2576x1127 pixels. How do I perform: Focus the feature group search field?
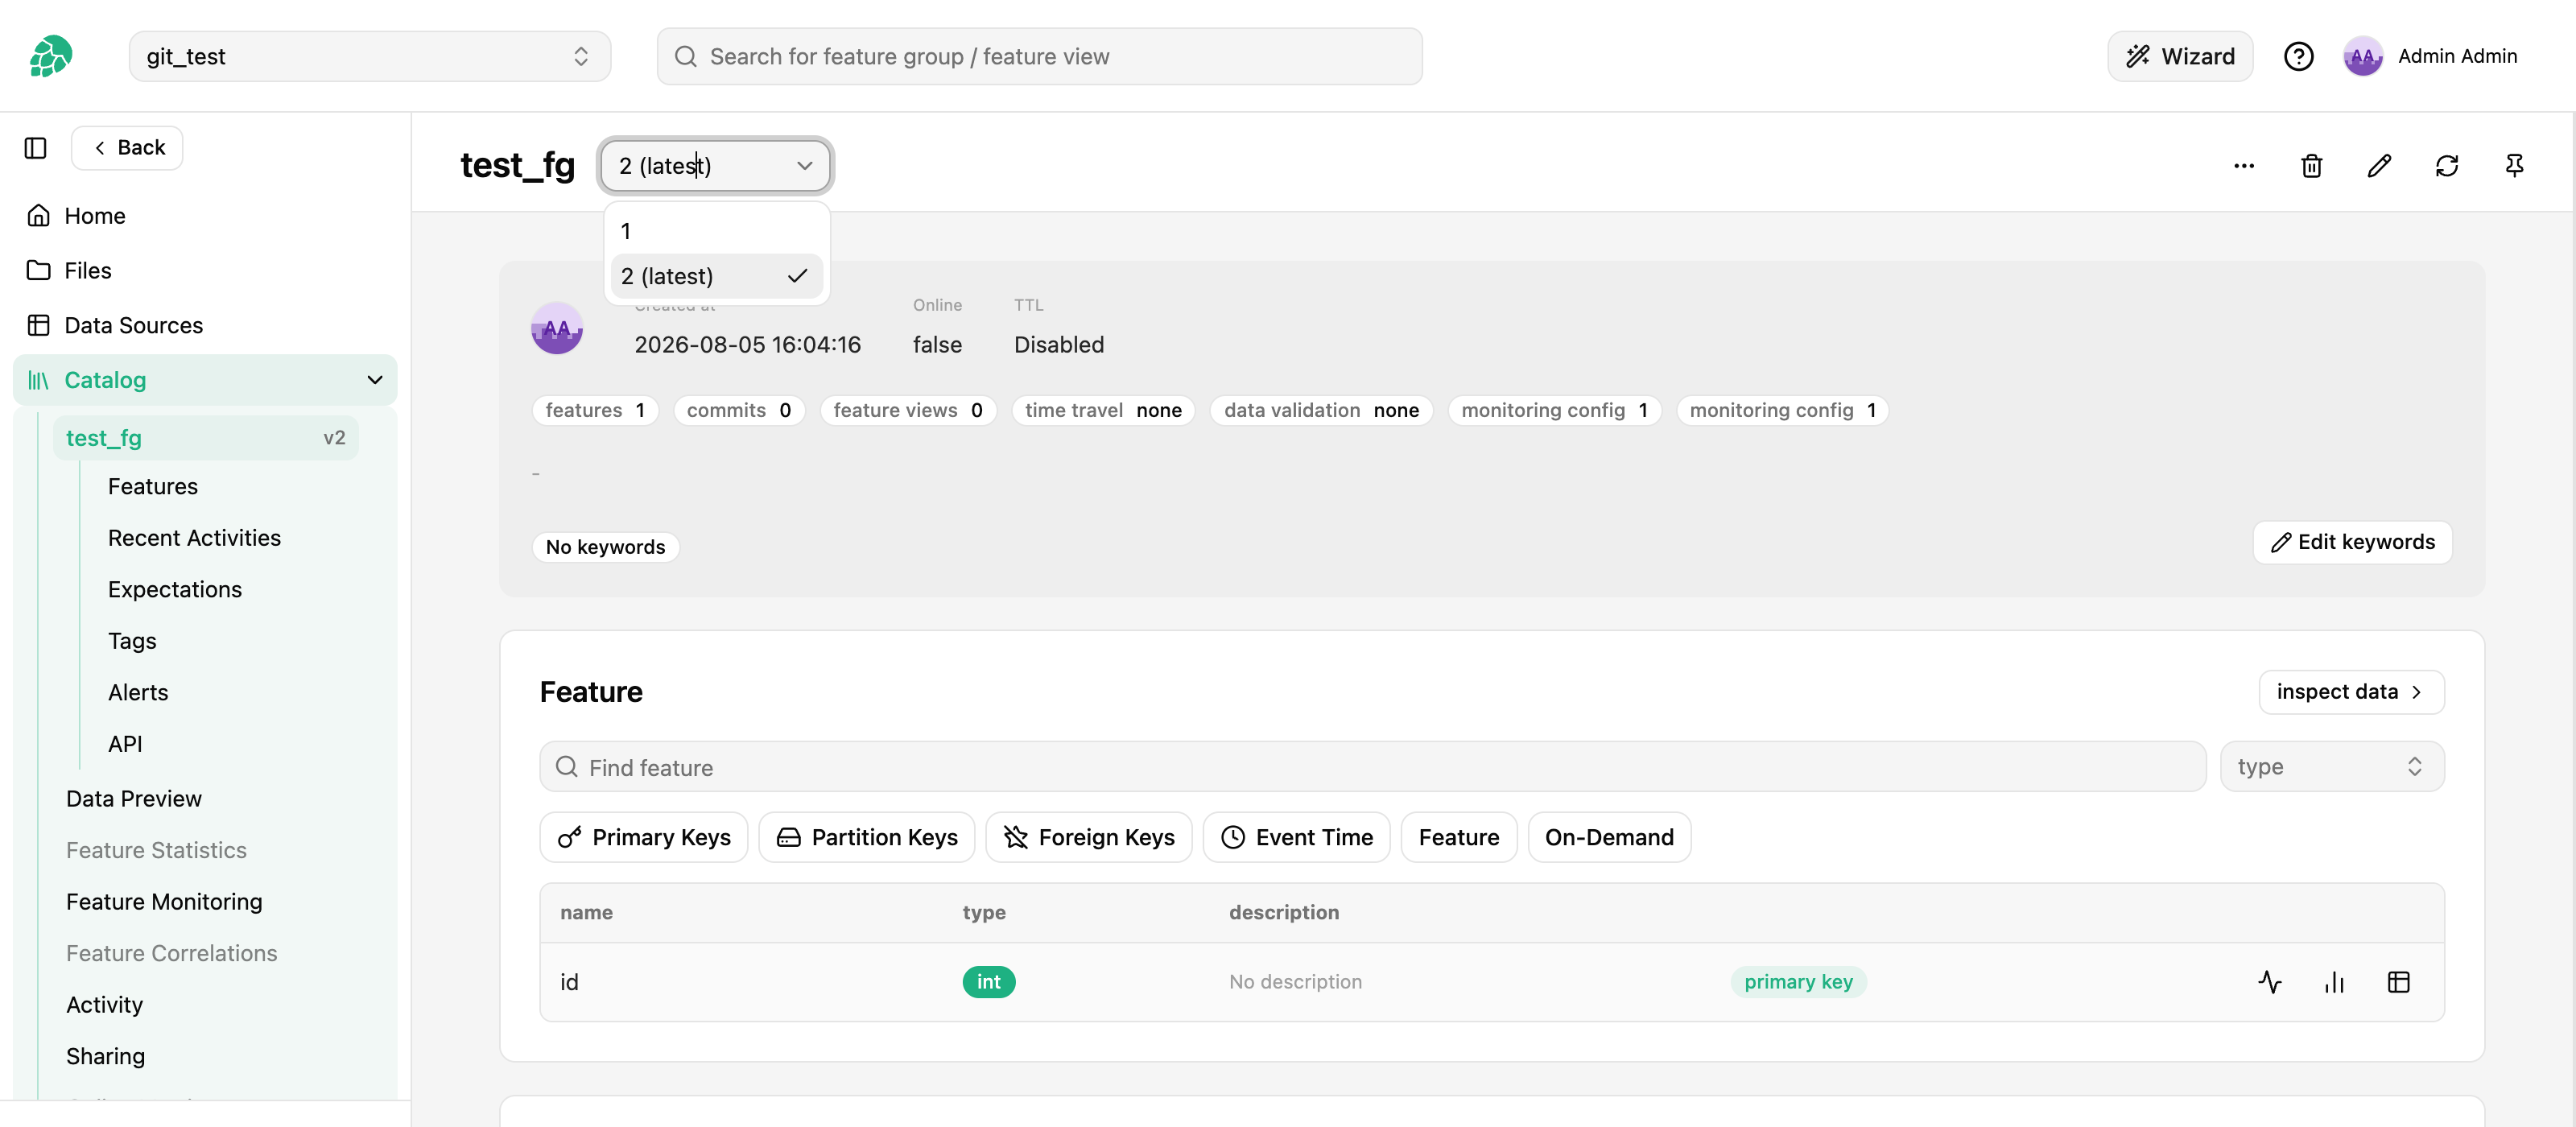(1039, 56)
